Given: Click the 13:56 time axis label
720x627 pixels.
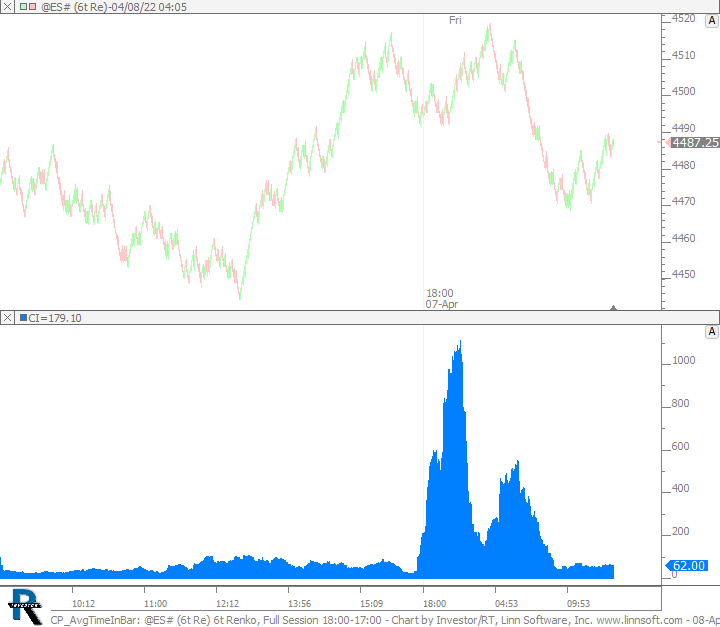Looking at the screenshot, I should [x=299, y=603].
